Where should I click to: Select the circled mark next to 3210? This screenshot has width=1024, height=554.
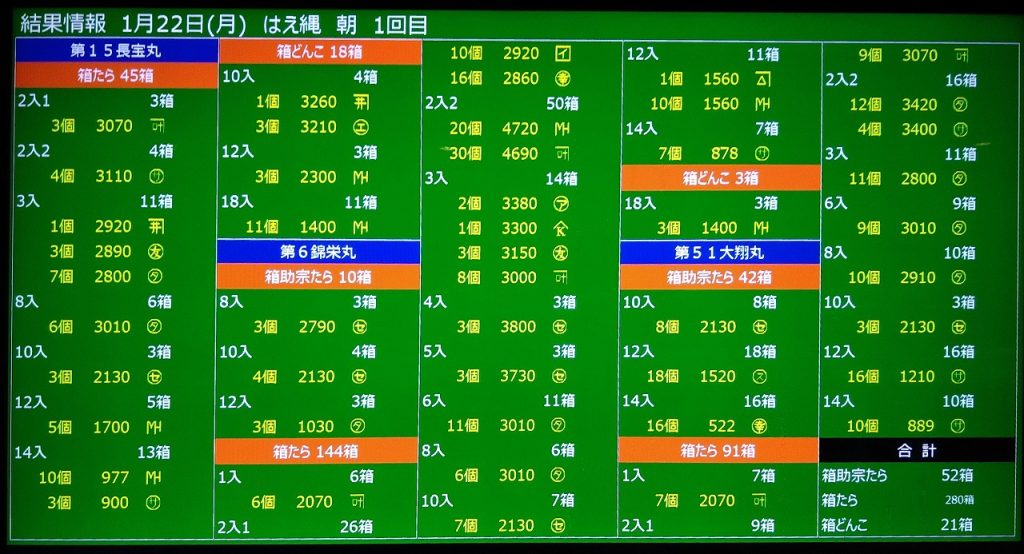361,127
